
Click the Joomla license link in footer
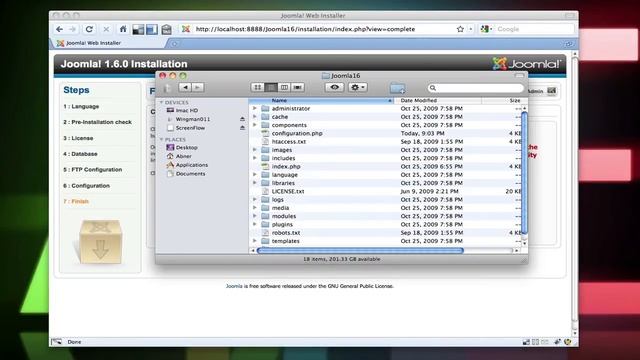coord(234,286)
